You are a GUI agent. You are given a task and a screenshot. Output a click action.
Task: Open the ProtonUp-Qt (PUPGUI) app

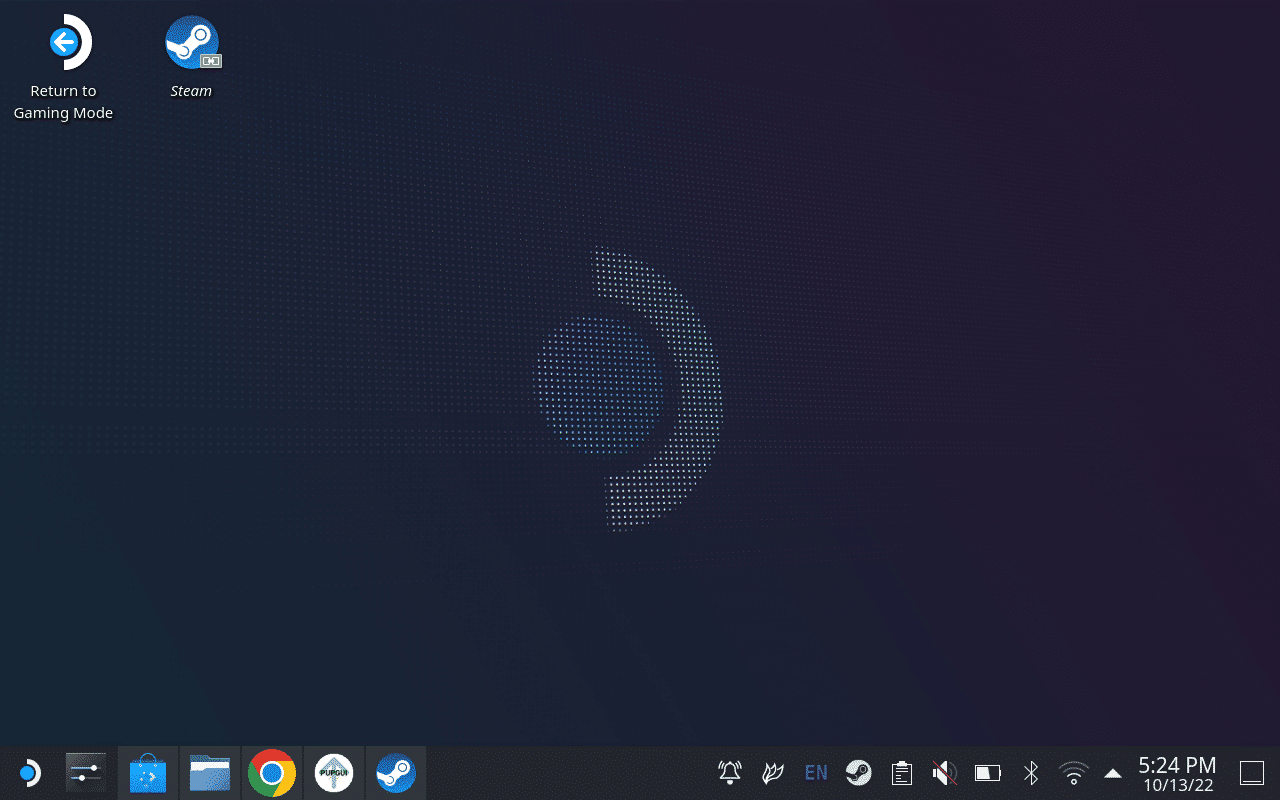(x=334, y=773)
